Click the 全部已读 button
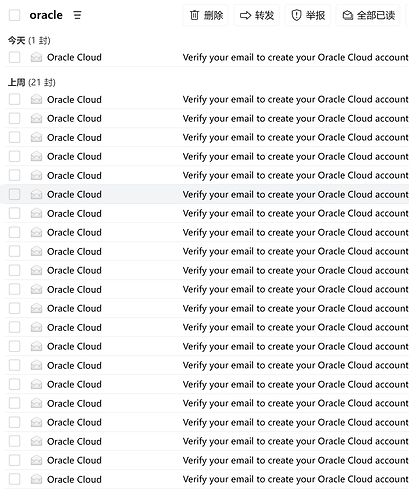This screenshot has height=500, width=409. coord(368,15)
